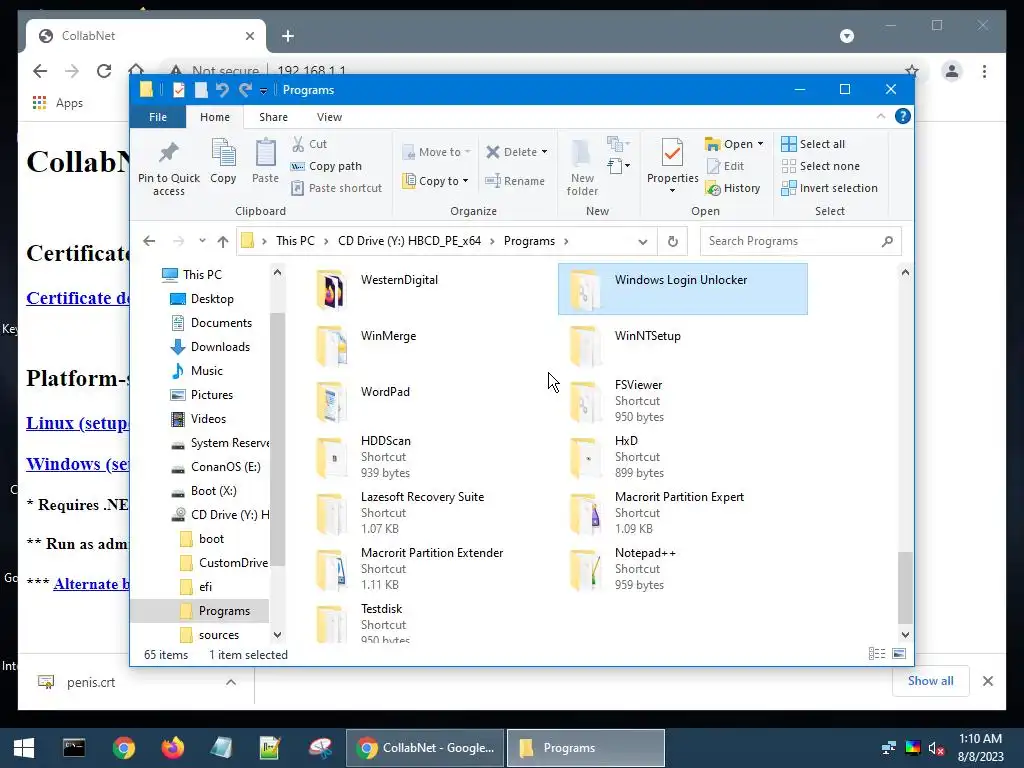Select the Lazesoft Recovery Suite shortcut
This screenshot has width=1024, height=768.
[430, 513]
